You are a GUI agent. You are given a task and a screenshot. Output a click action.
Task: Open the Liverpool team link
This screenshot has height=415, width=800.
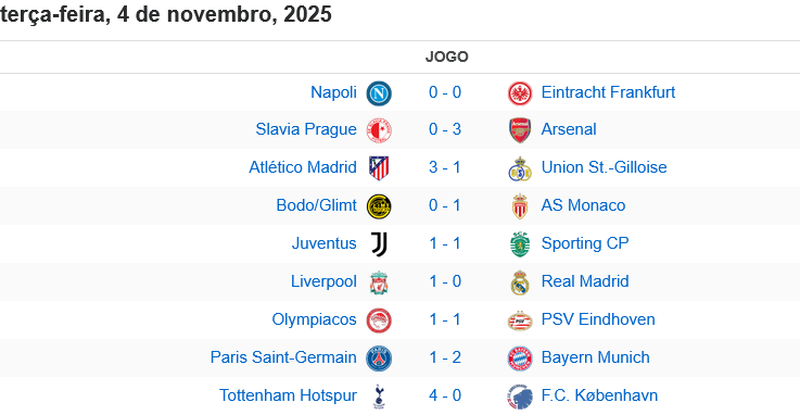point(323,281)
